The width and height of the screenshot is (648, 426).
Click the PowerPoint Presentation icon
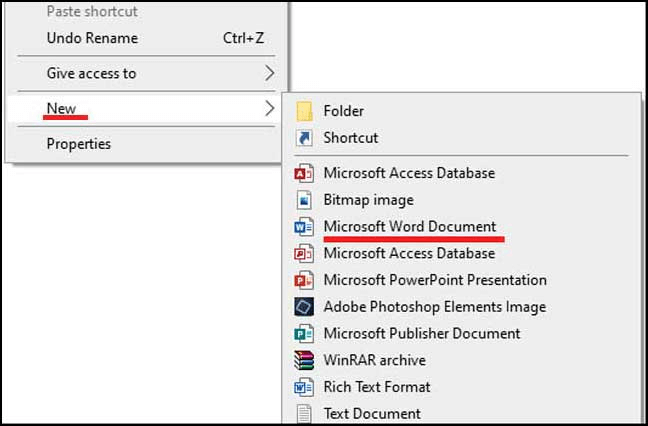coord(304,280)
